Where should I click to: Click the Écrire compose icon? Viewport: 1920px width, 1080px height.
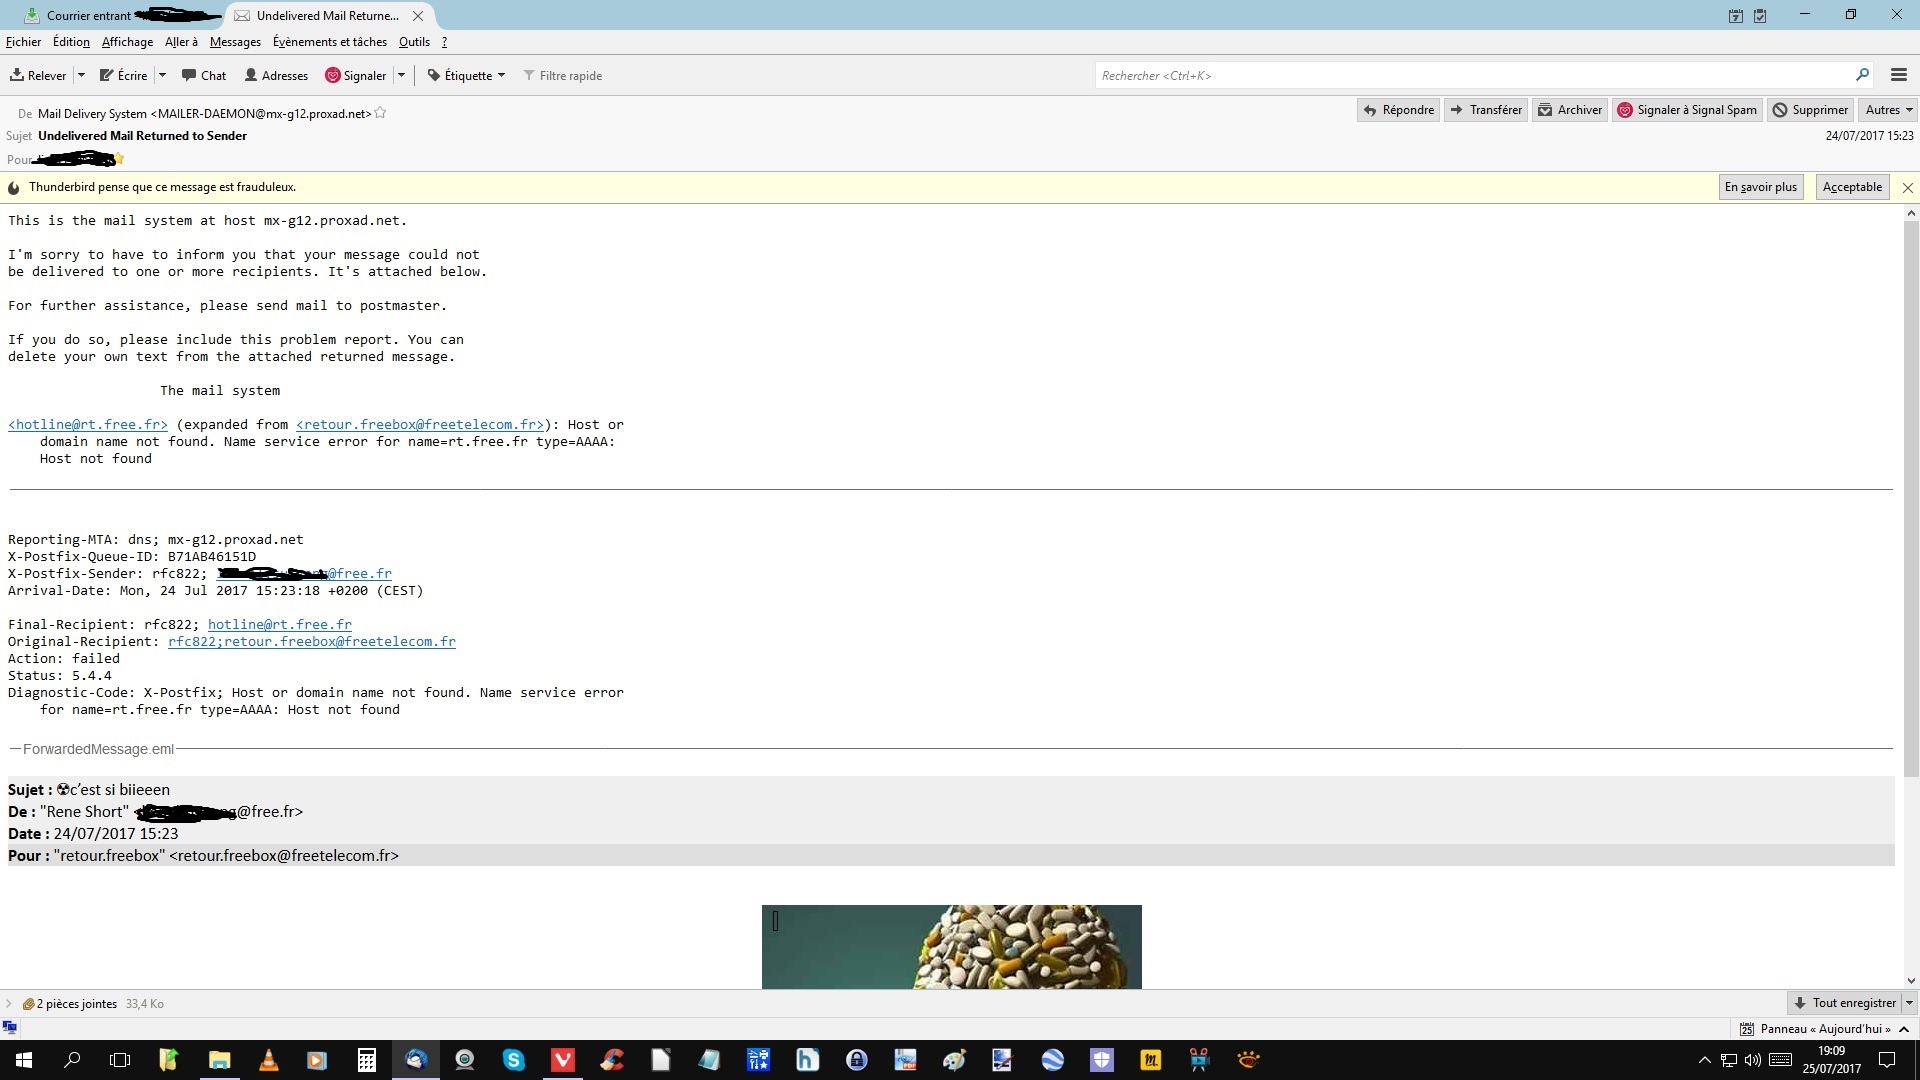[106, 75]
